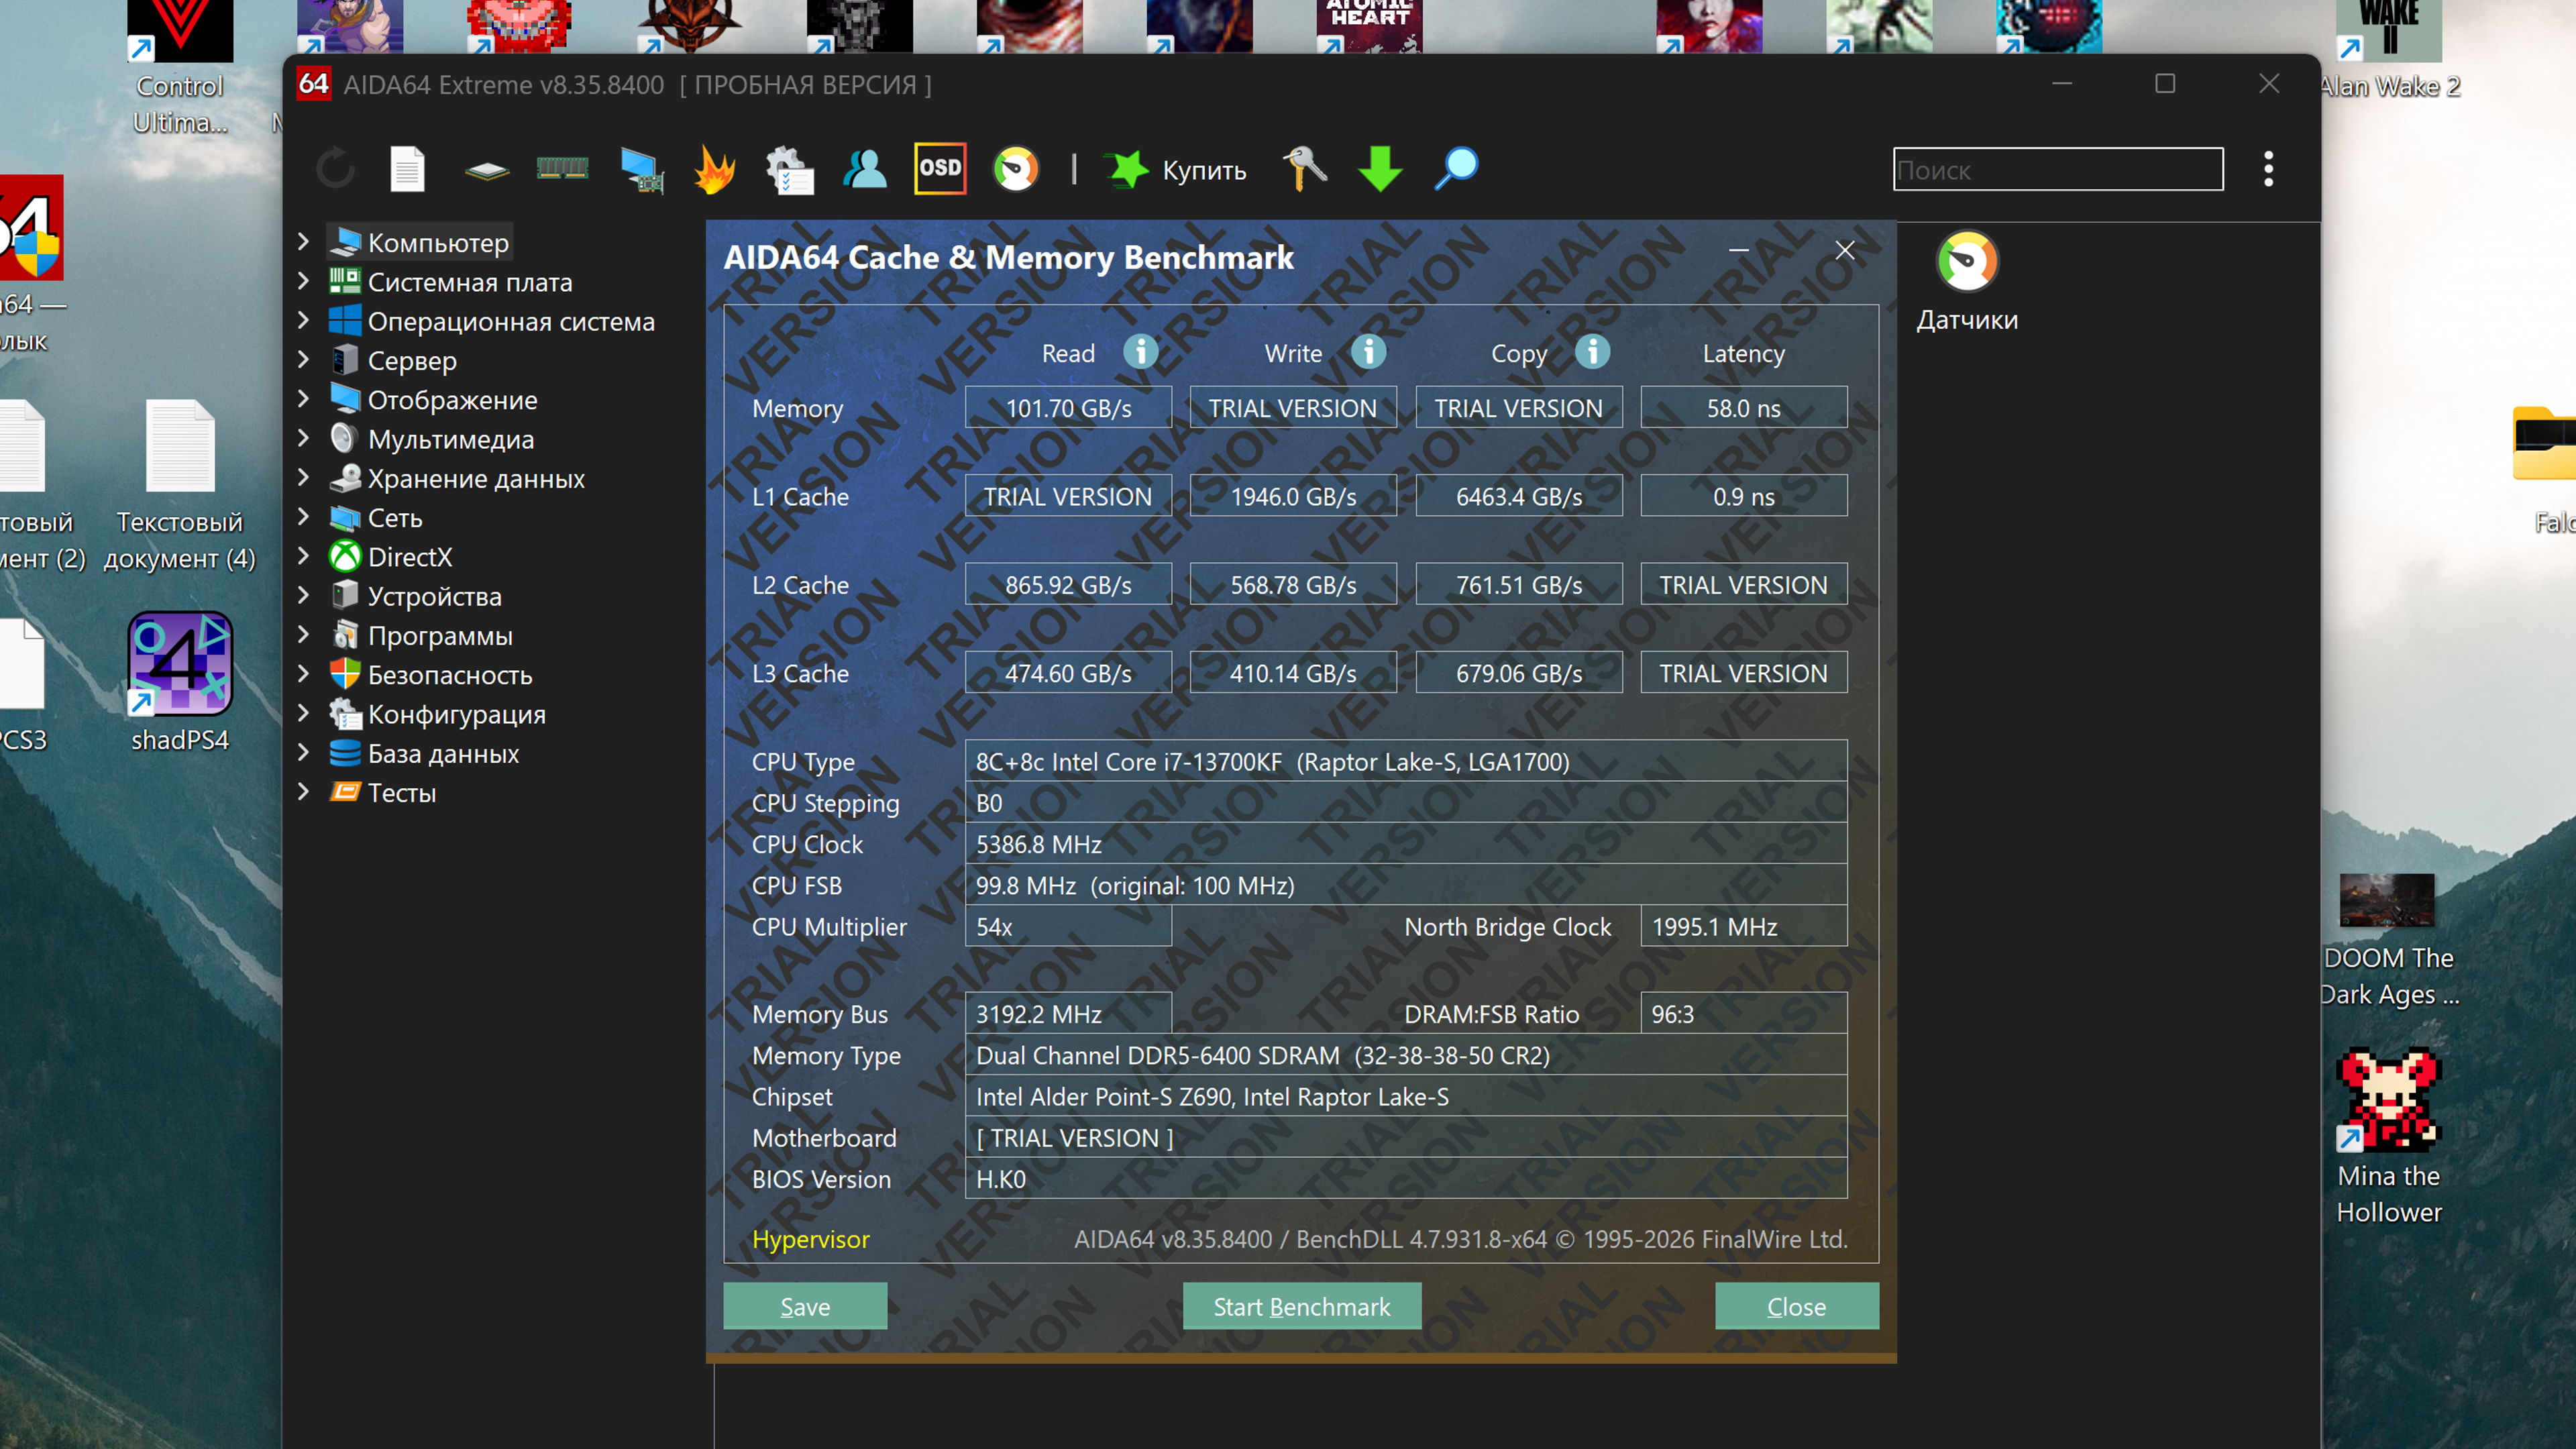The height and width of the screenshot is (1449, 2576).
Task: Click the info icon next to Read
Action: coord(1141,352)
